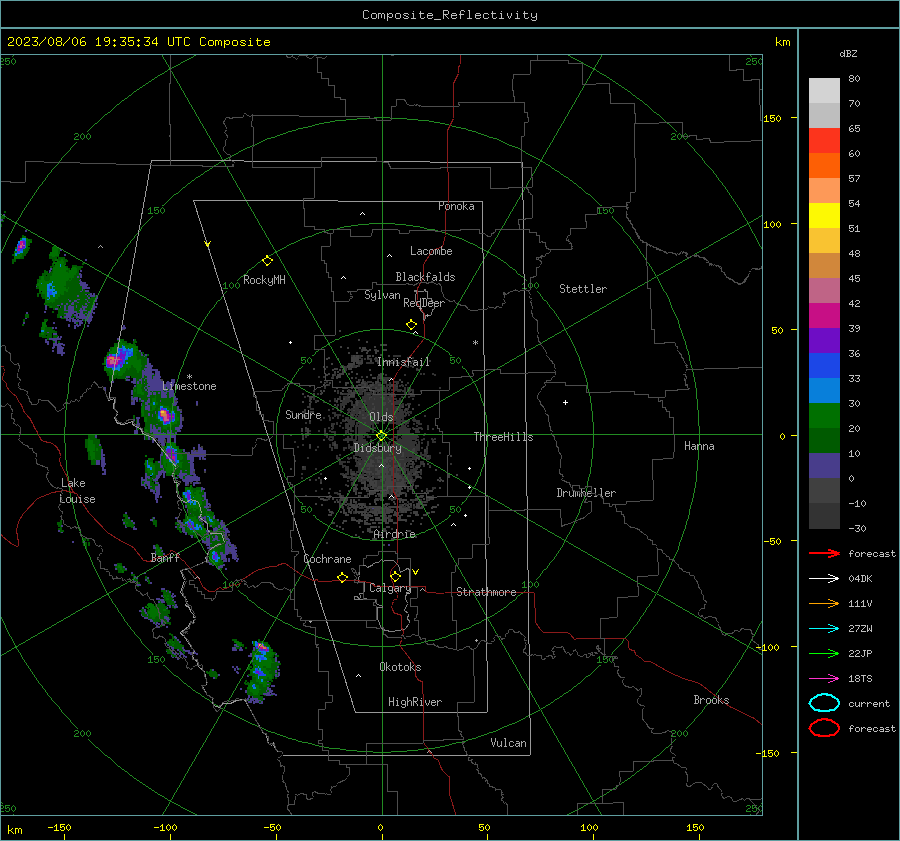This screenshot has width=900, height=841.
Task: Click the Okotoks city label
Action: coord(400,667)
